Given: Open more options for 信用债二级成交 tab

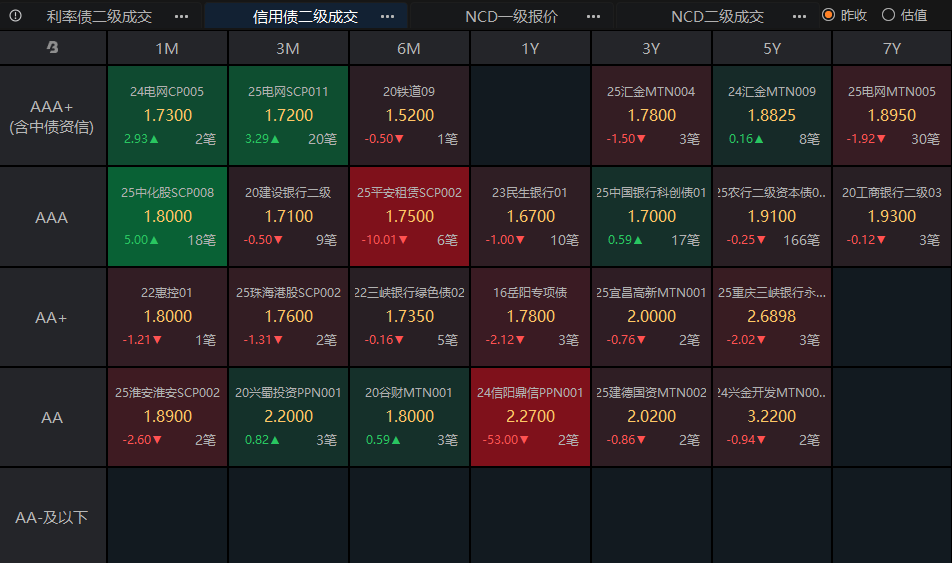Looking at the screenshot, I should pyautogui.click(x=387, y=16).
